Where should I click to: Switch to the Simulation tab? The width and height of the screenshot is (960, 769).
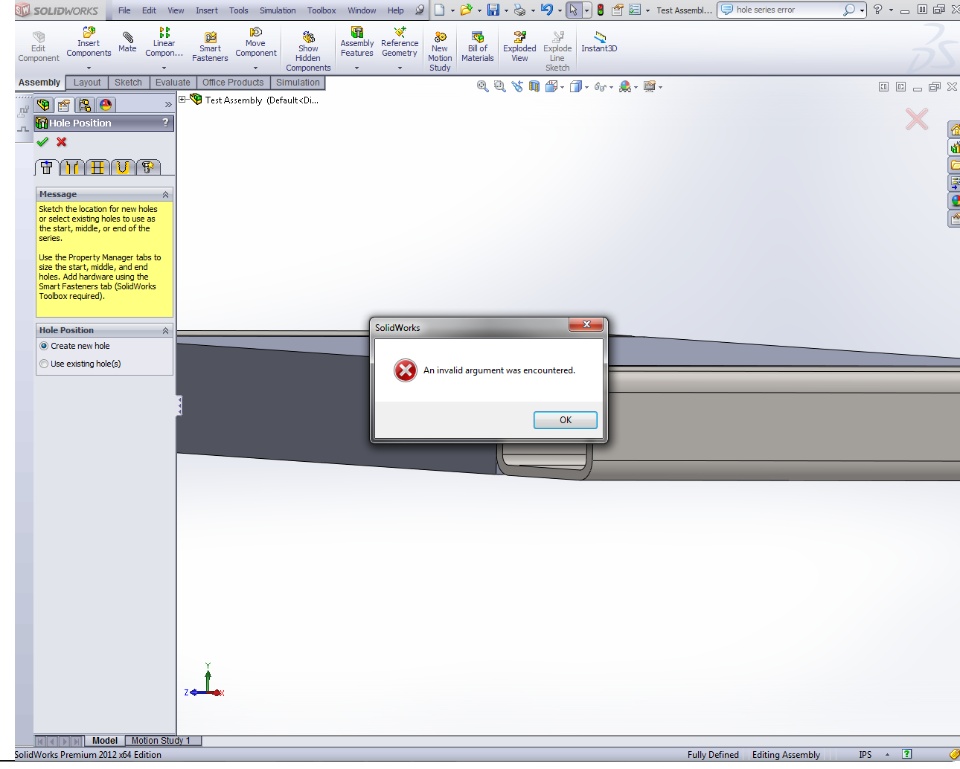(x=298, y=83)
